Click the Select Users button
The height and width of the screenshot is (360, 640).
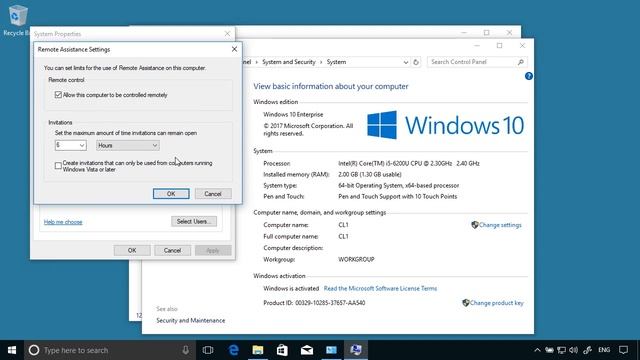click(x=194, y=221)
